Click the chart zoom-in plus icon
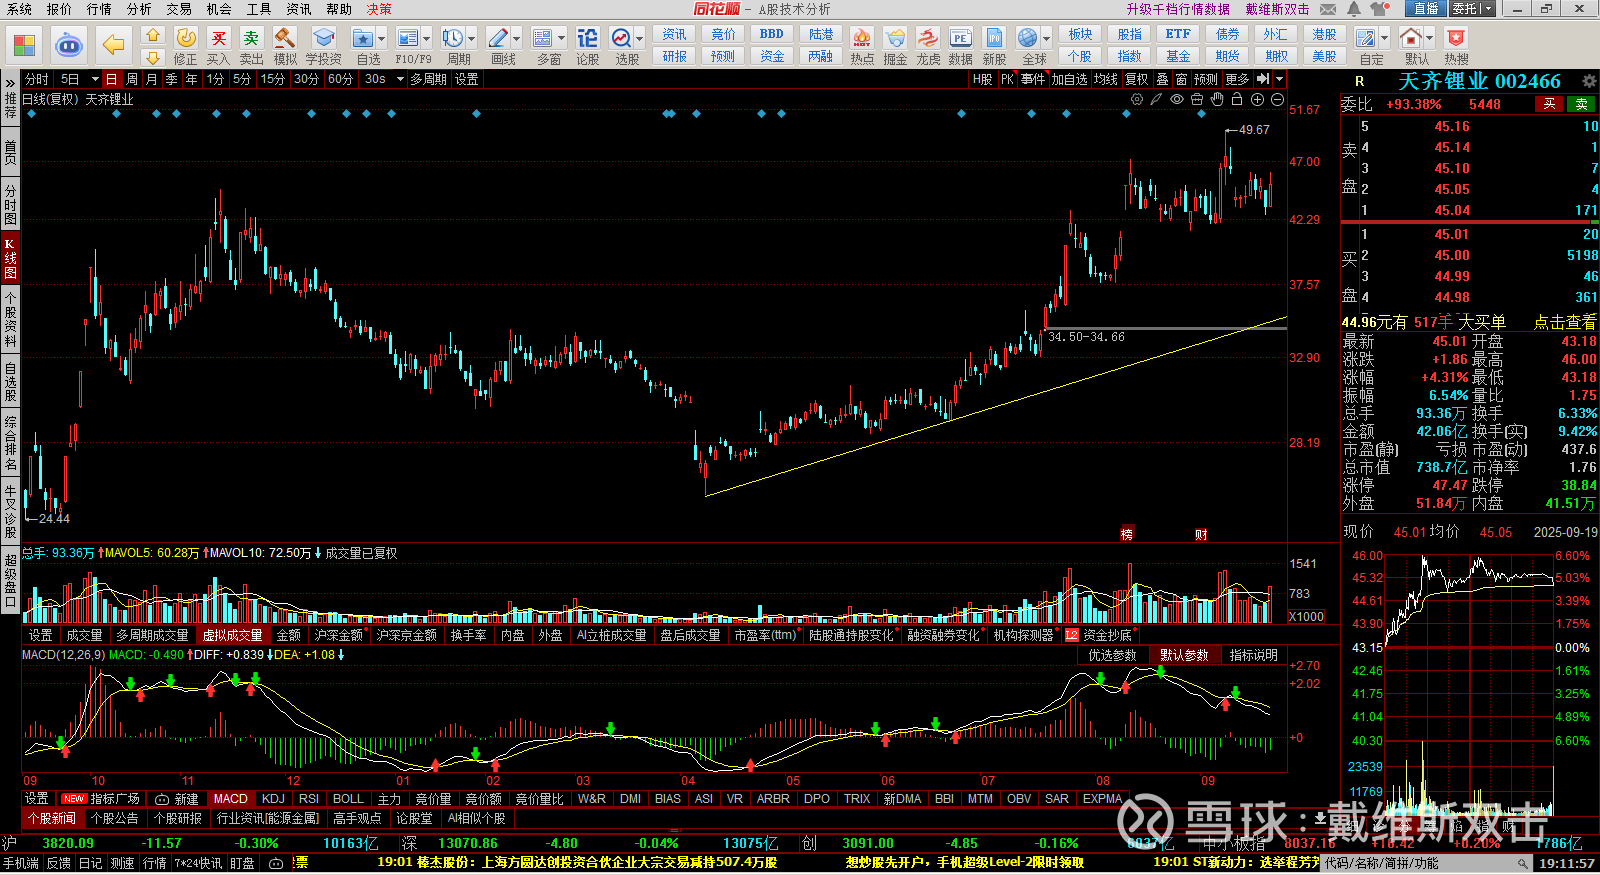 1257,99
